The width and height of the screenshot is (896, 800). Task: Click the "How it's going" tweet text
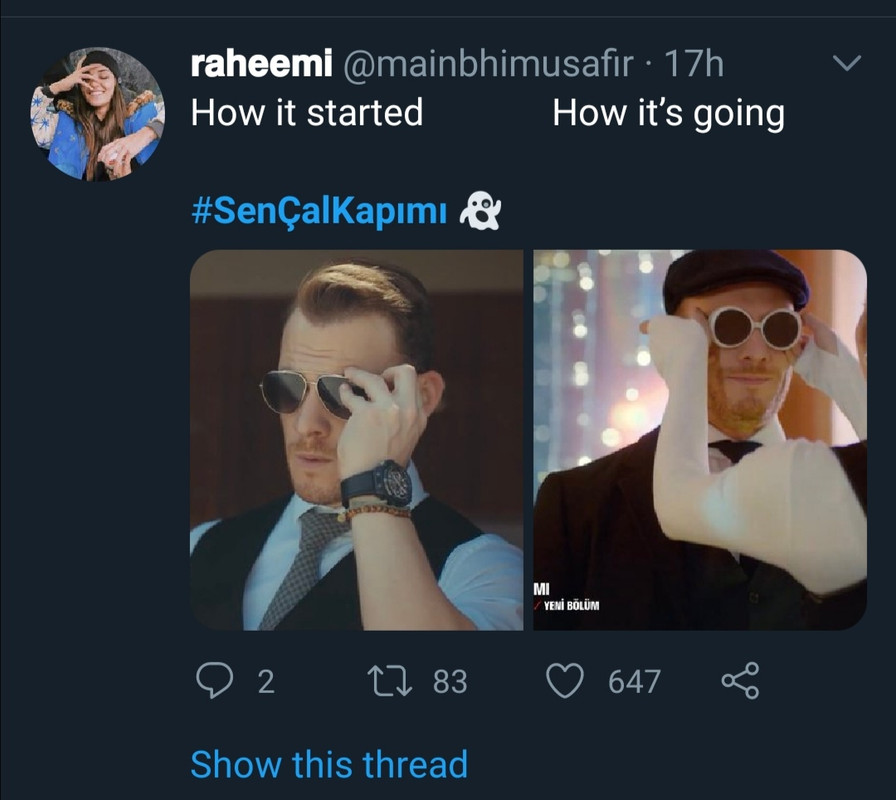click(x=668, y=112)
